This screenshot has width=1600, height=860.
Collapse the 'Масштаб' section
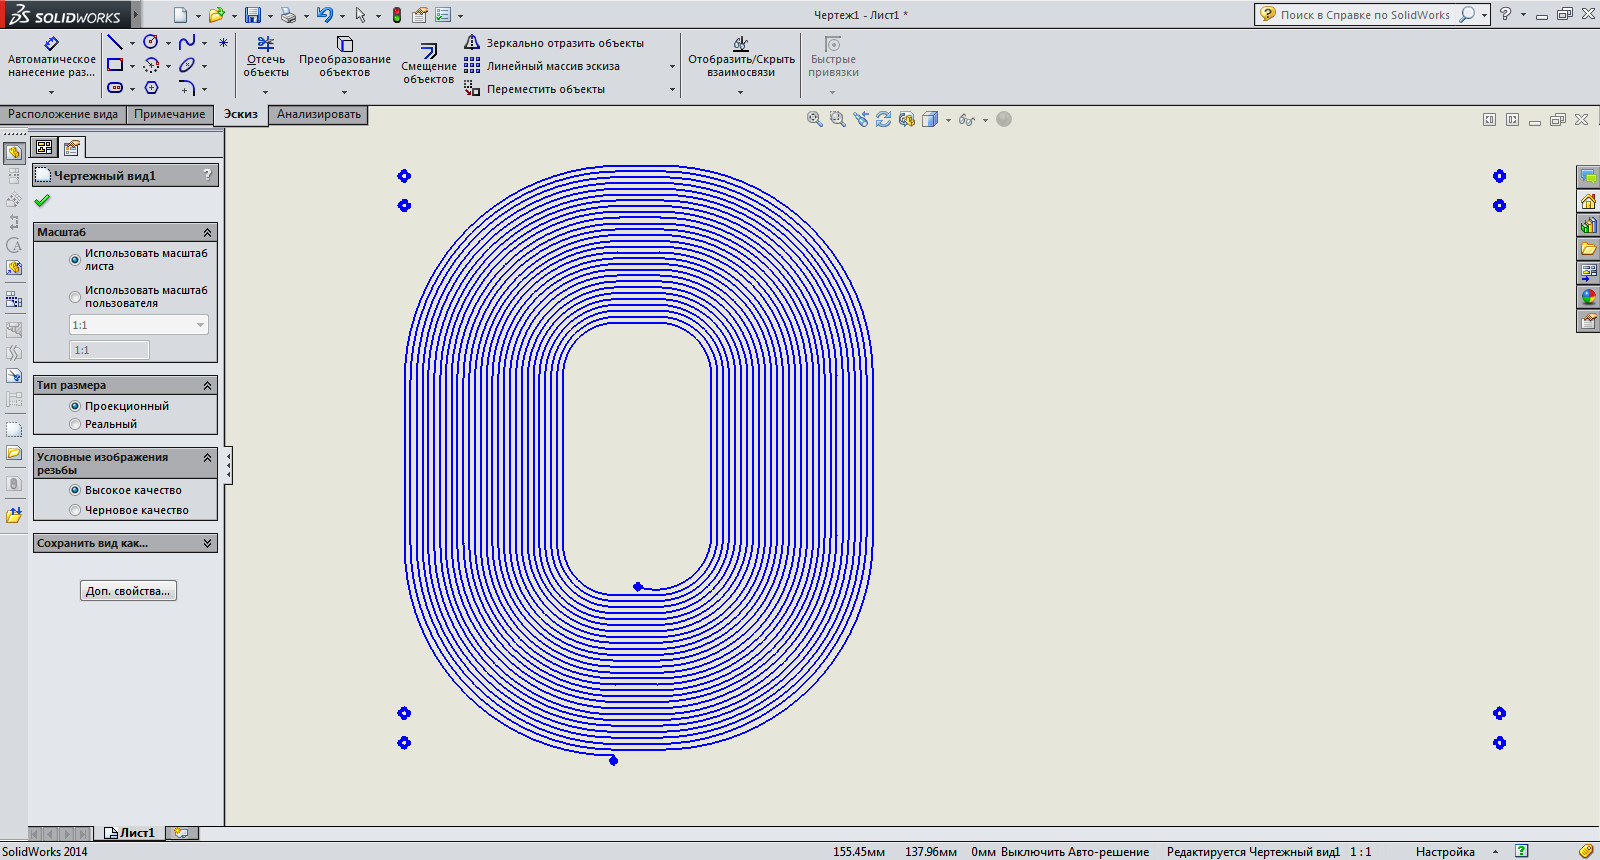(x=207, y=232)
